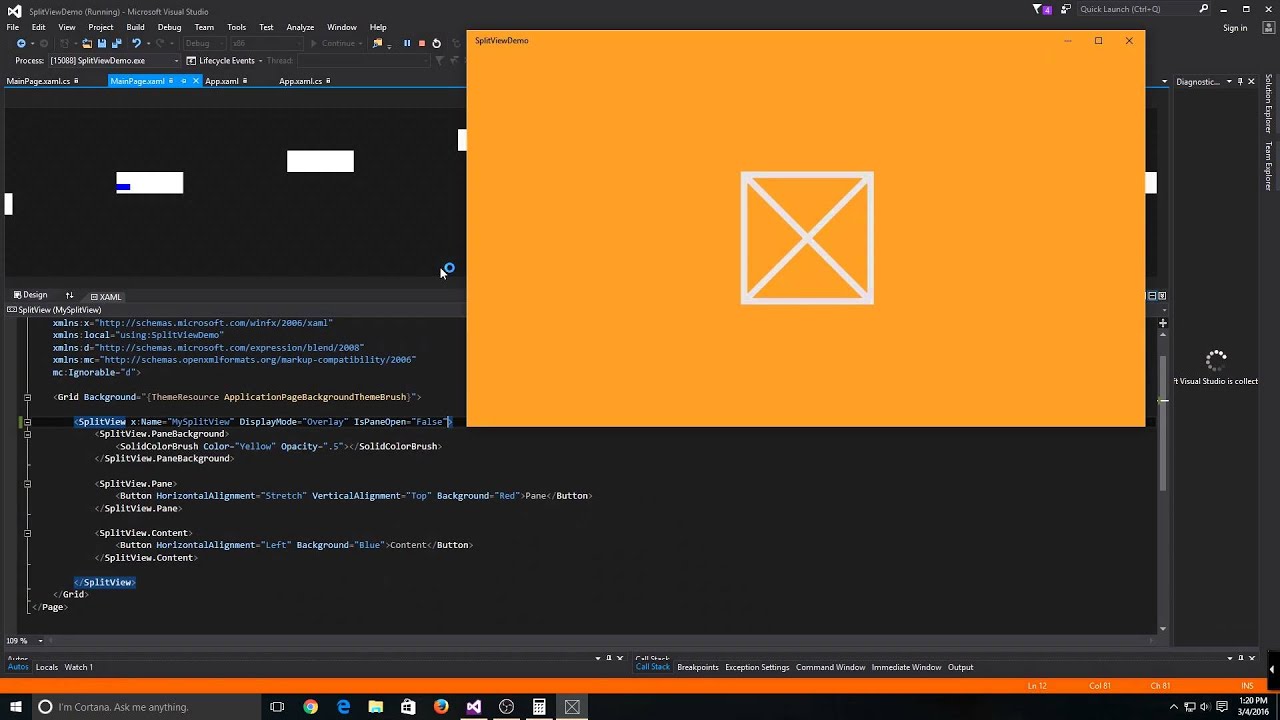Image resolution: width=1280 pixels, height=720 pixels.
Task: Switch to the XAML view tab
Action: coord(105,296)
